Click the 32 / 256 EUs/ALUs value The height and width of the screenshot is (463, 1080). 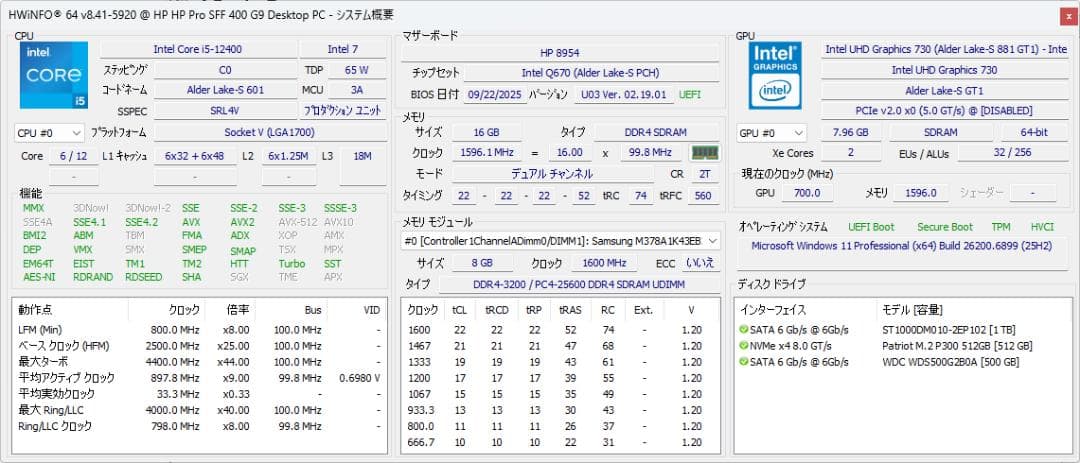1012,153
